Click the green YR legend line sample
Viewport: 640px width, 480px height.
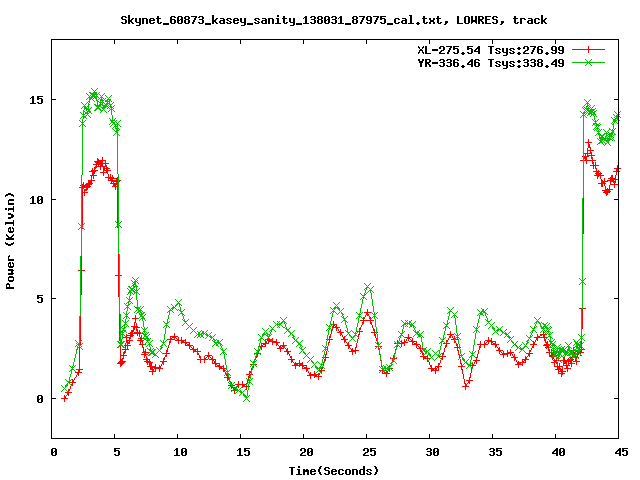[x=588, y=62]
